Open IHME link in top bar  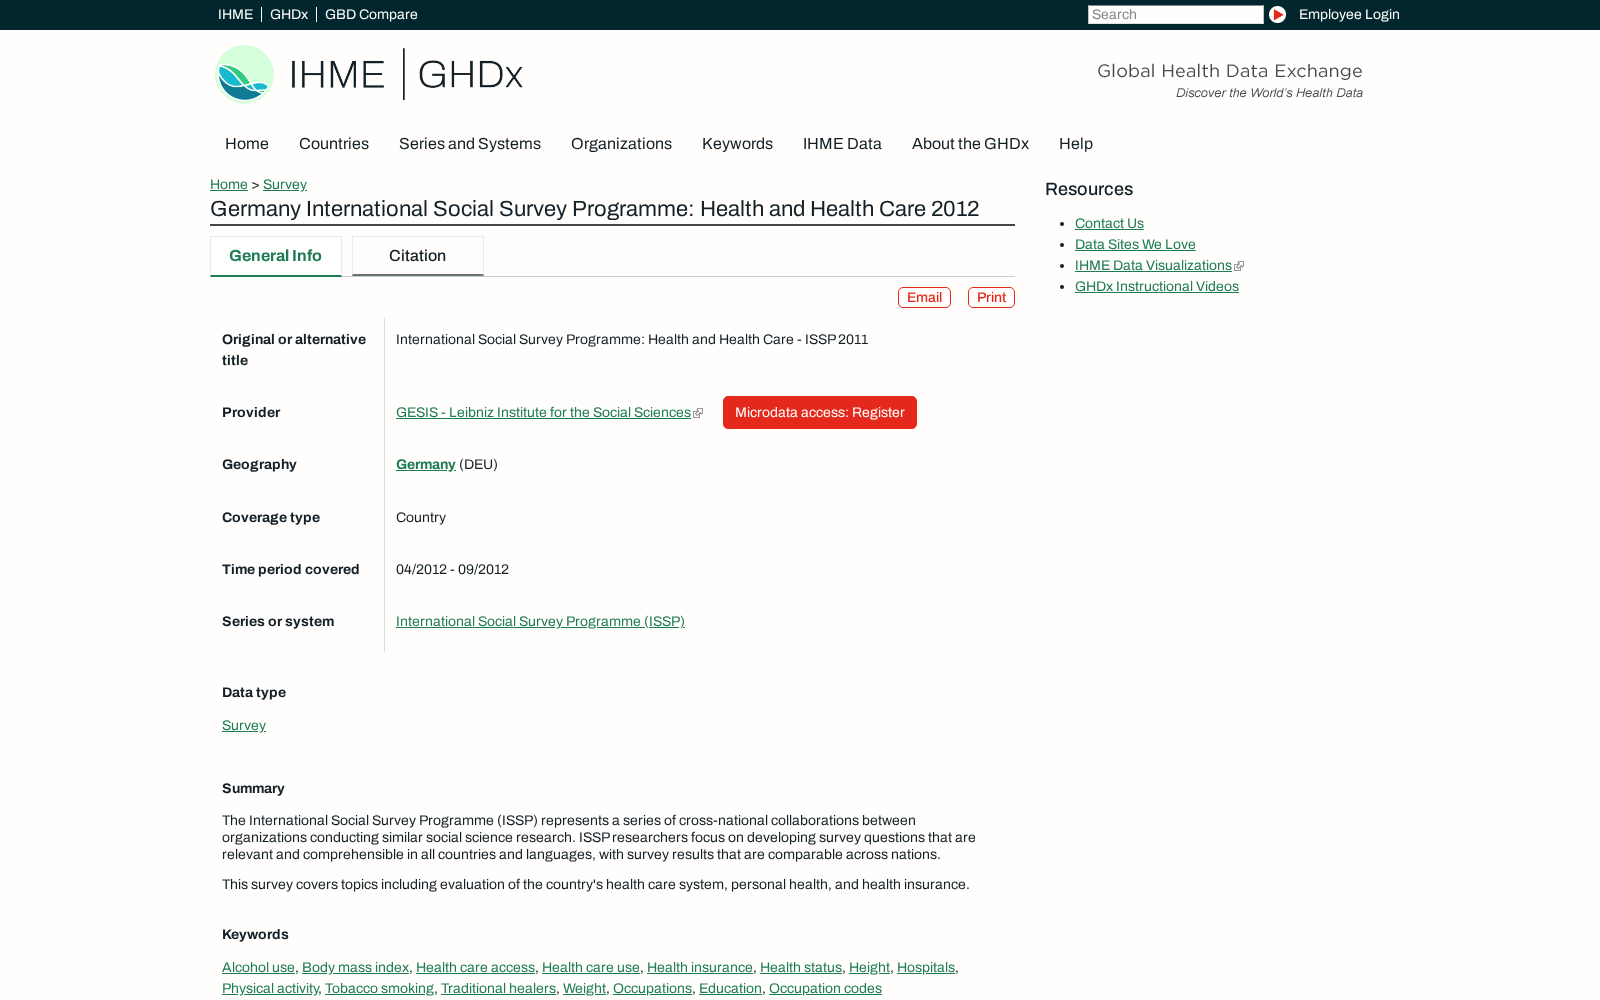[235, 14]
